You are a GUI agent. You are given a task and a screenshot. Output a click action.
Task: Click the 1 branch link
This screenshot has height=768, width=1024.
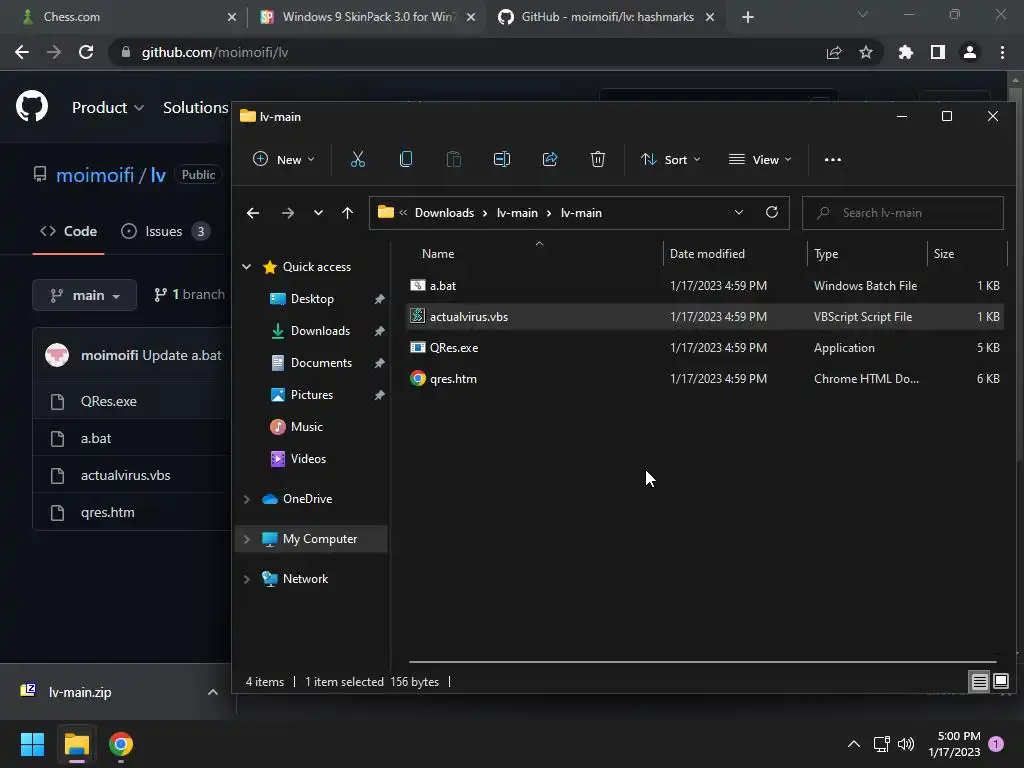click(189, 295)
